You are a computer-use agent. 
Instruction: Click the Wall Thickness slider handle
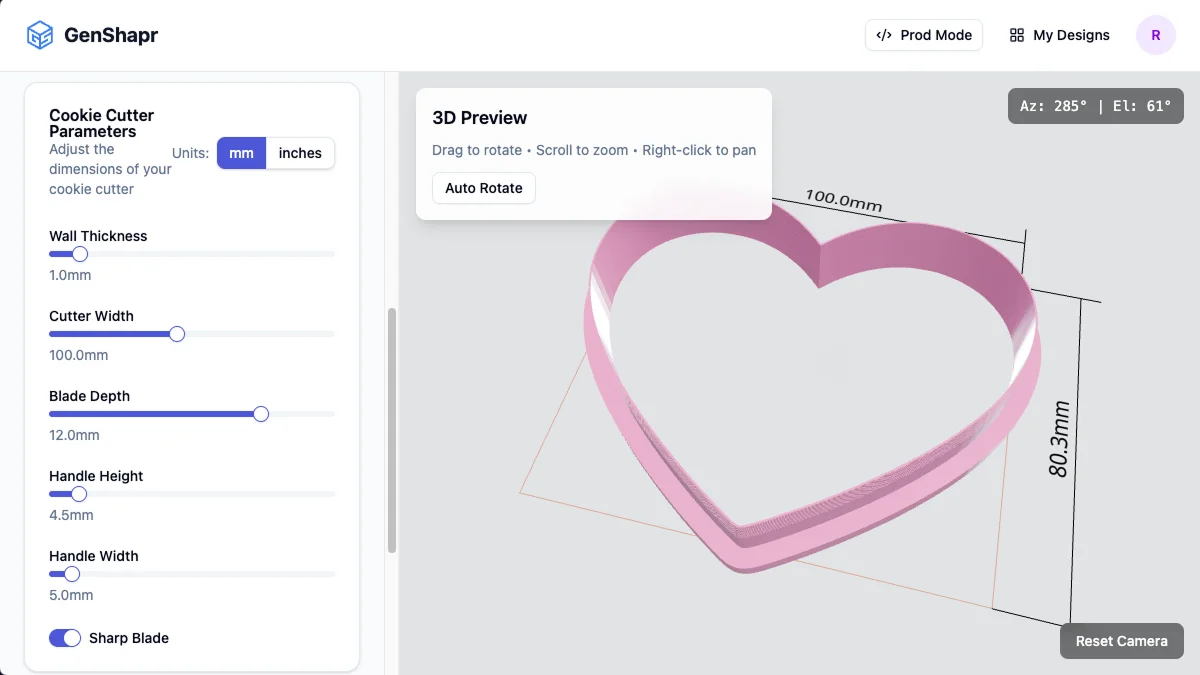(x=80, y=254)
